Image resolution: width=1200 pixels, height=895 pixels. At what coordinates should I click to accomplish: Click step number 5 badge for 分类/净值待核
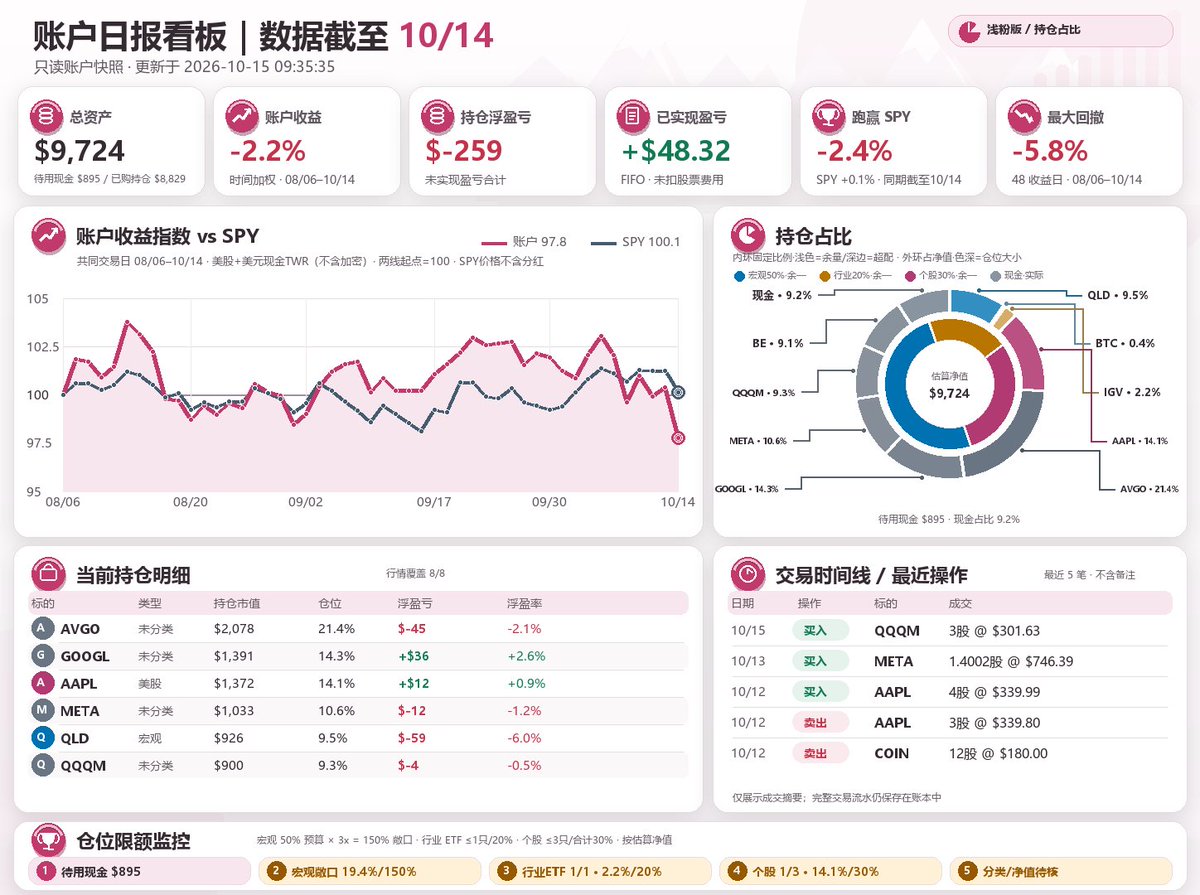[966, 871]
